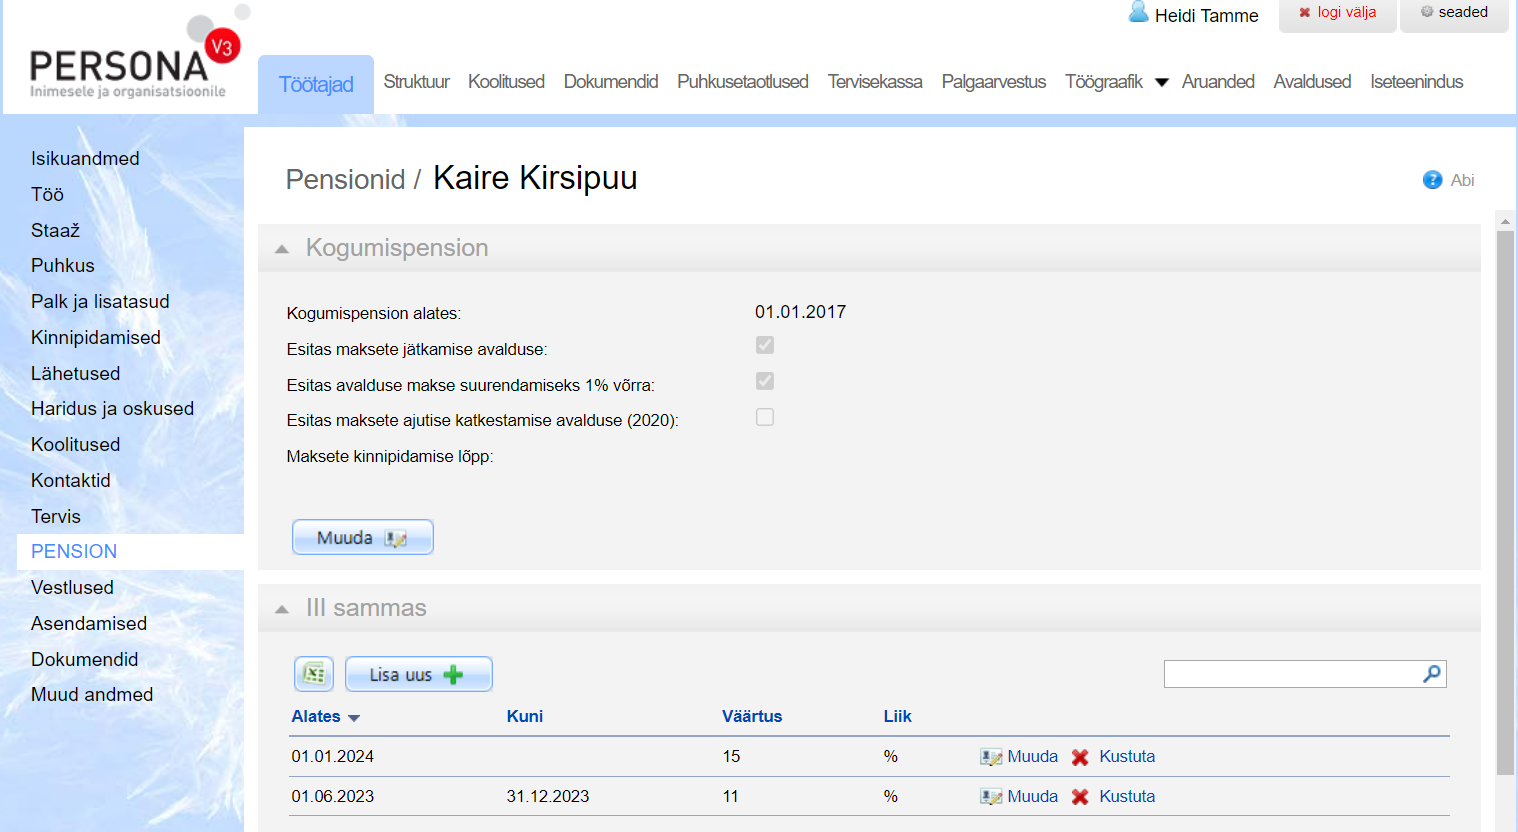1518x832 pixels.
Task: Open the Töögraafik dropdown arrow
Action: 1162,83
